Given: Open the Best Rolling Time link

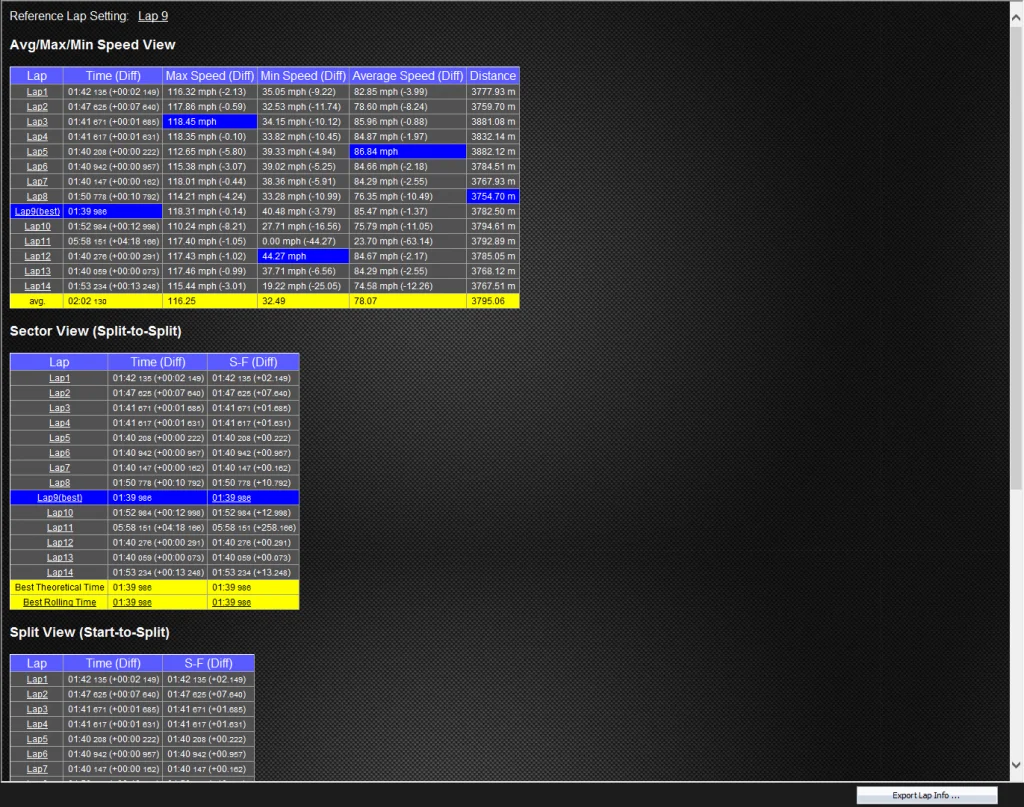Looking at the screenshot, I should click(x=59, y=603).
